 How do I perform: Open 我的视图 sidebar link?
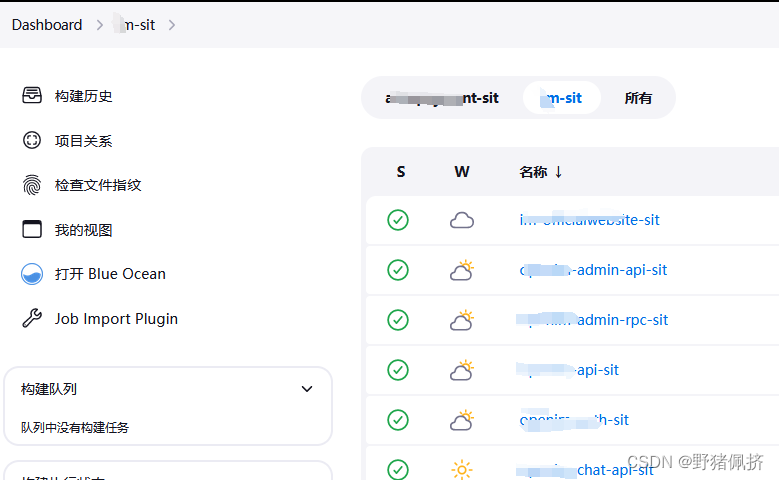(83, 230)
